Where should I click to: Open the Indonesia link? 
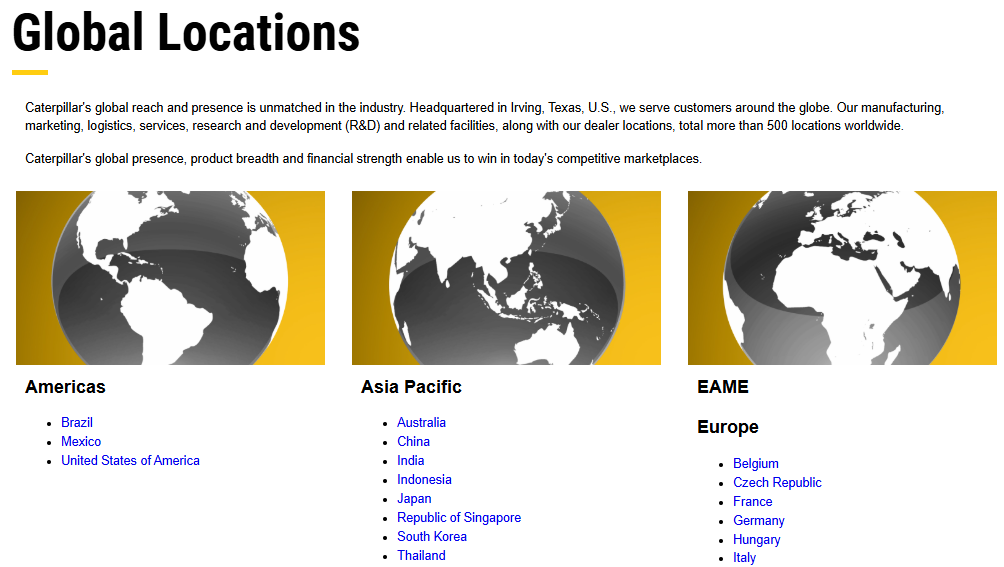tap(424, 480)
